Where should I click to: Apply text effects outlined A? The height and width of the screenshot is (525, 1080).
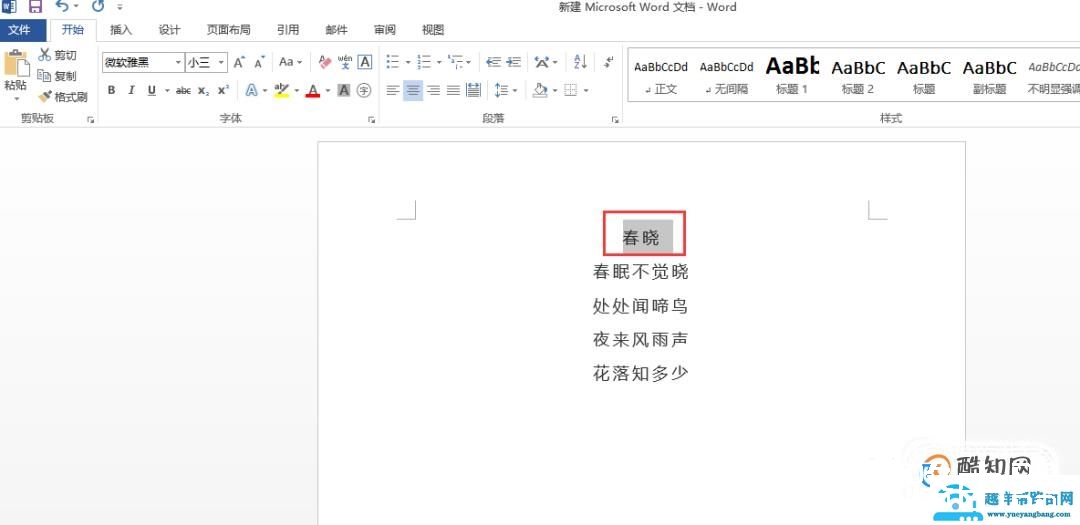(251, 90)
